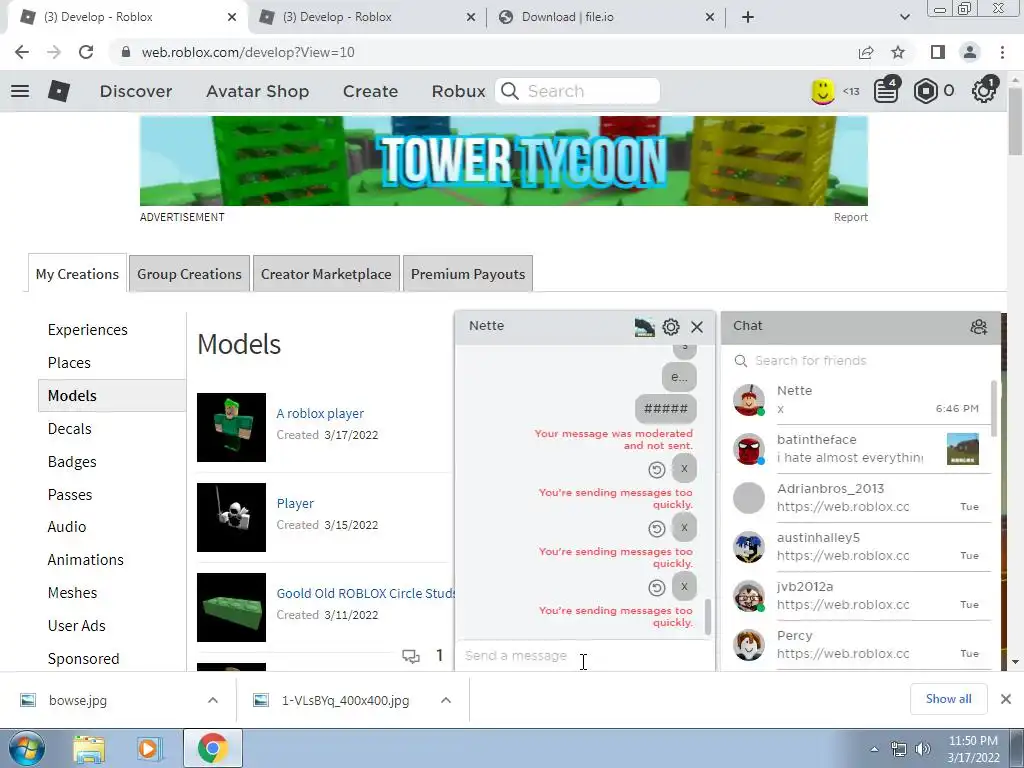Switch to Download | file.io tab
This screenshot has width=1024, height=768.
(605, 17)
